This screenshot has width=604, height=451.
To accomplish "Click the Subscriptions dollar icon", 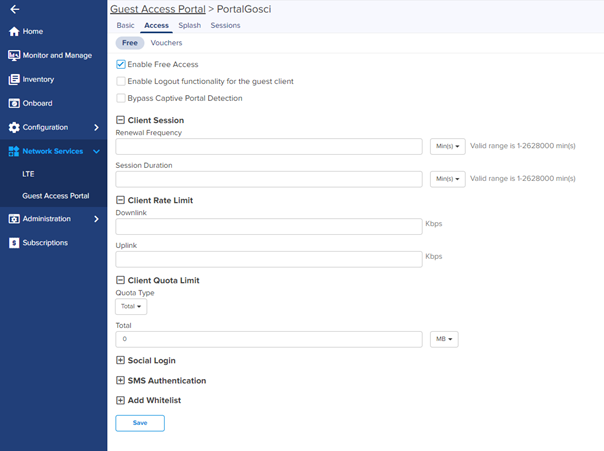I will coord(14,243).
